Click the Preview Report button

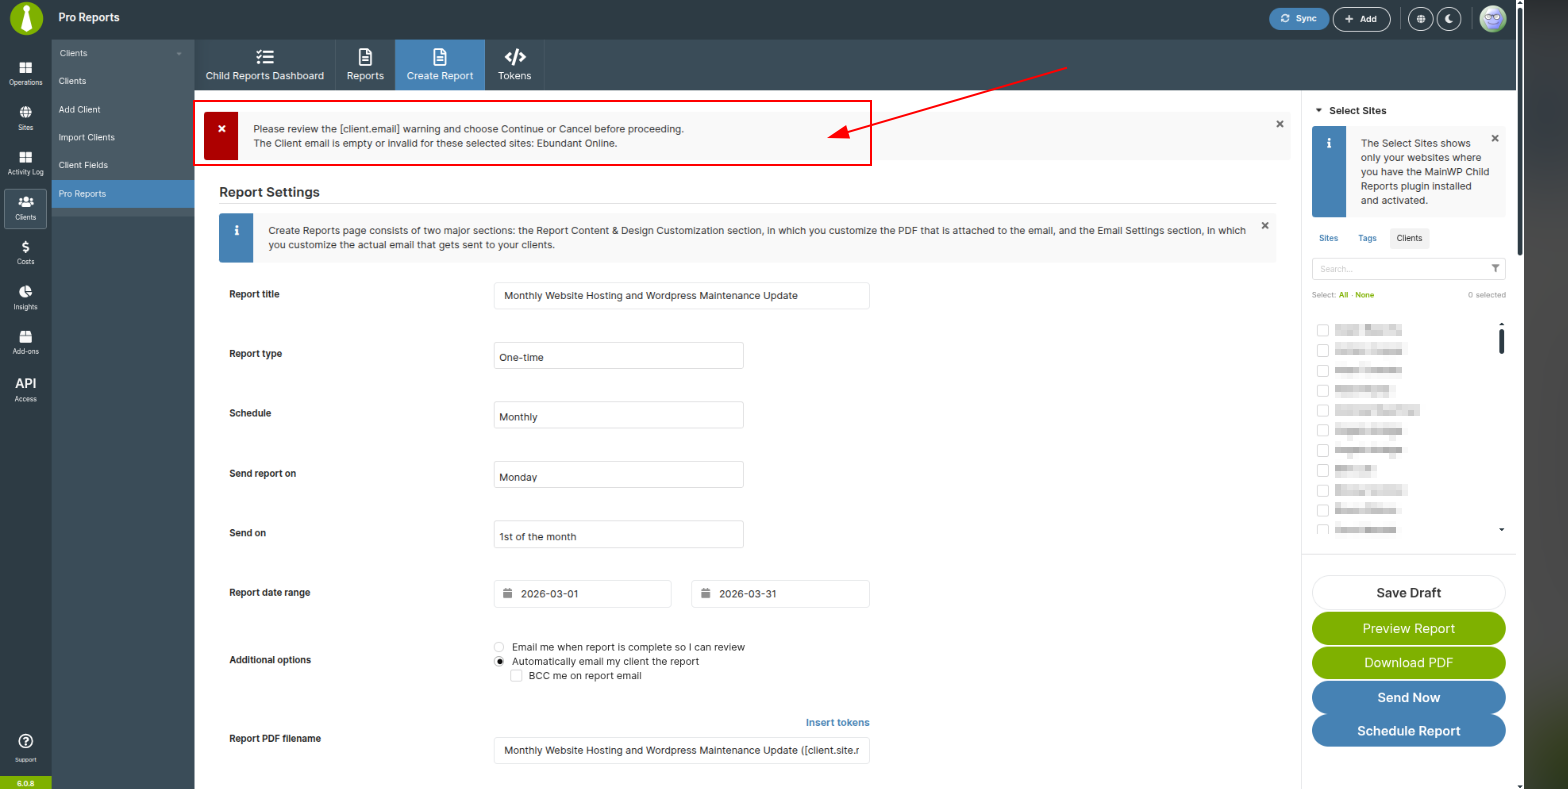(1408, 629)
